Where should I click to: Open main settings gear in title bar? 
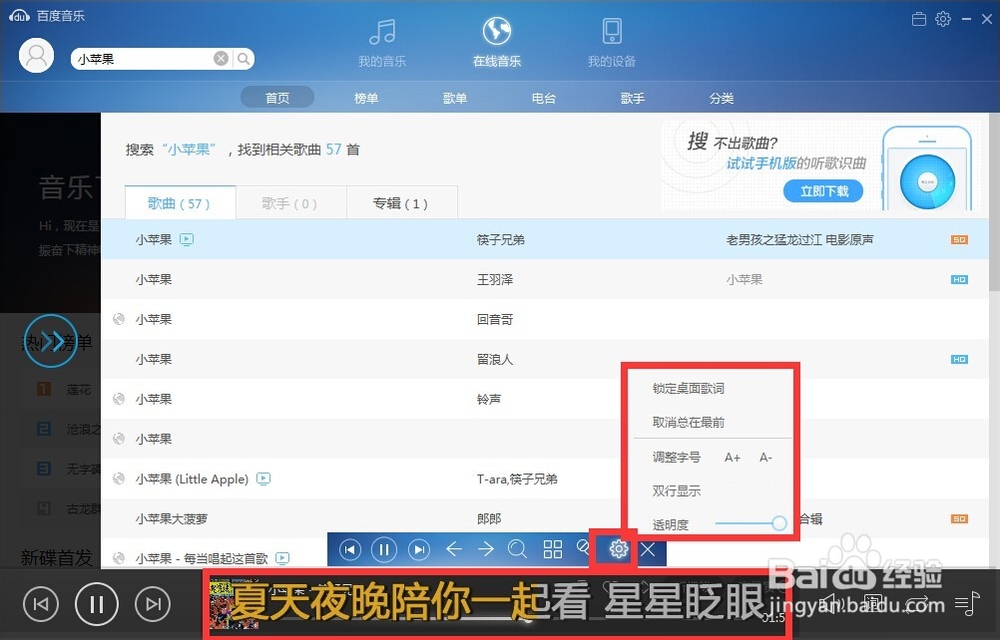click(943, 19)
